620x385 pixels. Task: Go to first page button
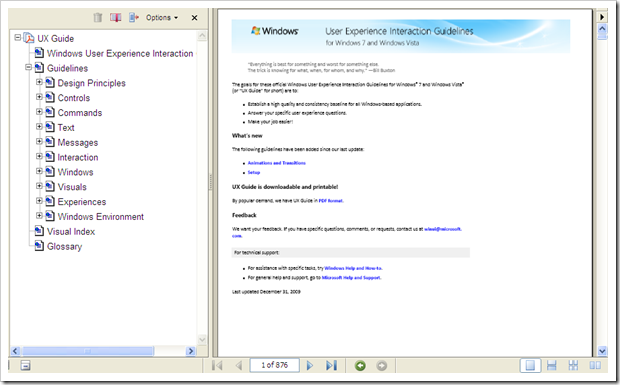click(x=217, y=366)
